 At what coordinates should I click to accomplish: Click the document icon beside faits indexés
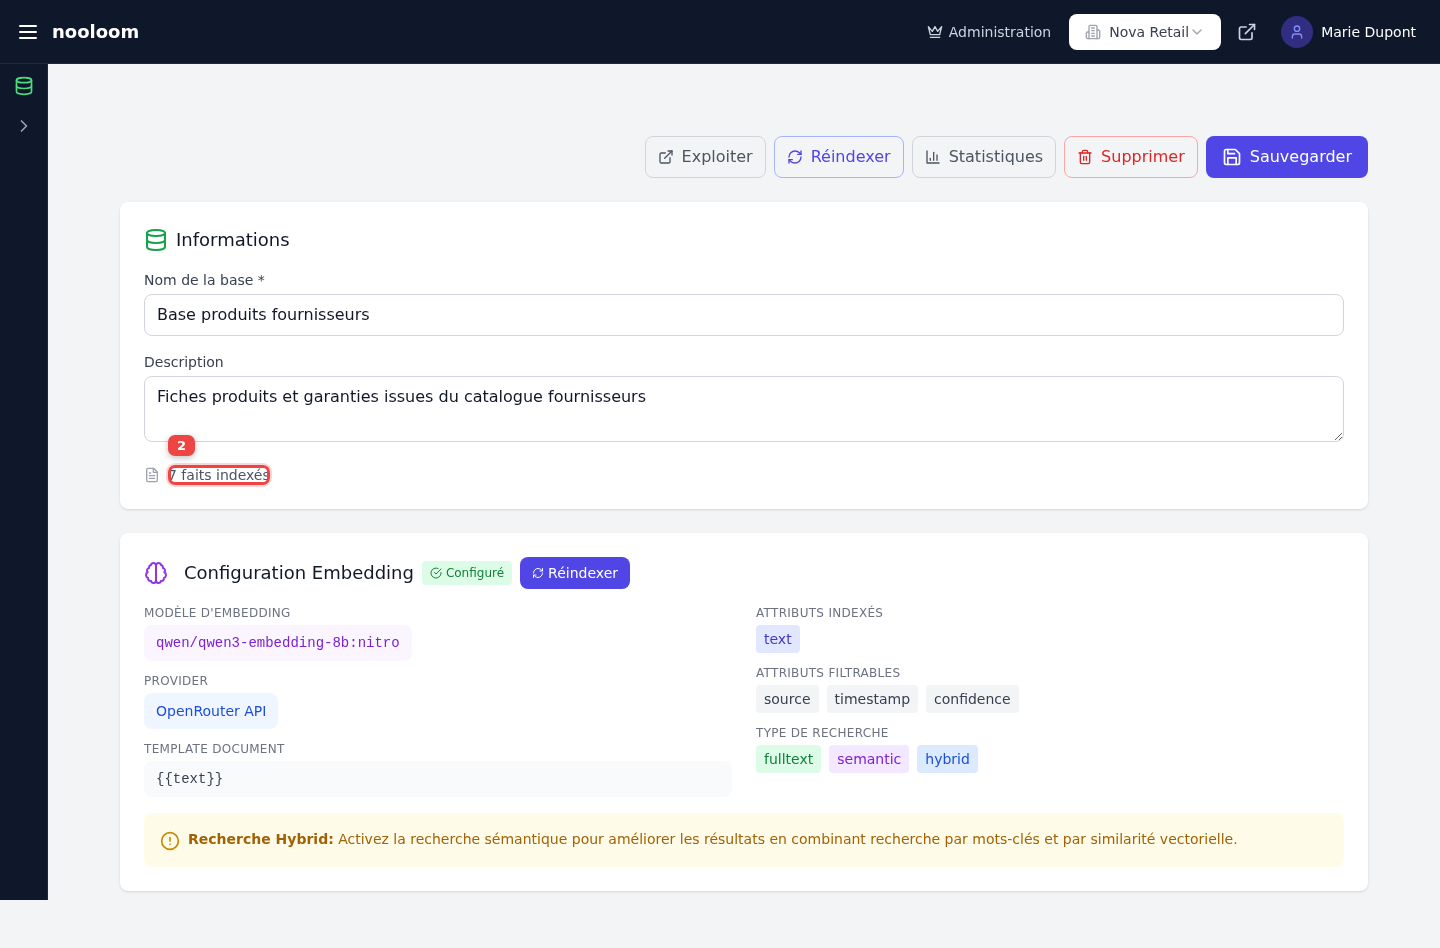152,475
